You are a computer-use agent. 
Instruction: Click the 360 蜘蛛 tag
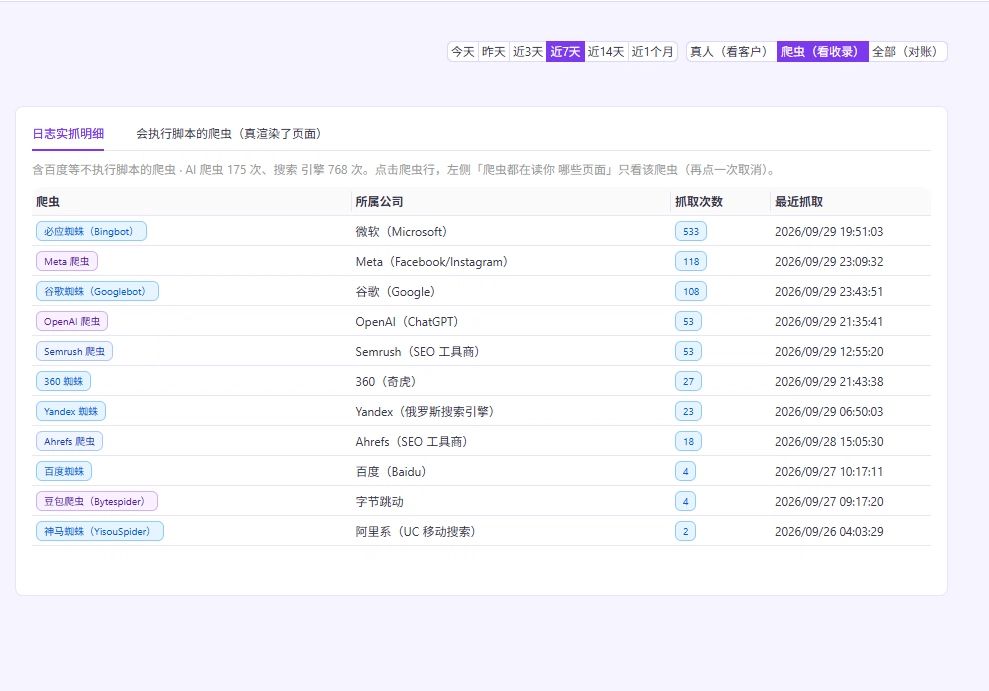pyautogui.click(x=64, y=381)
